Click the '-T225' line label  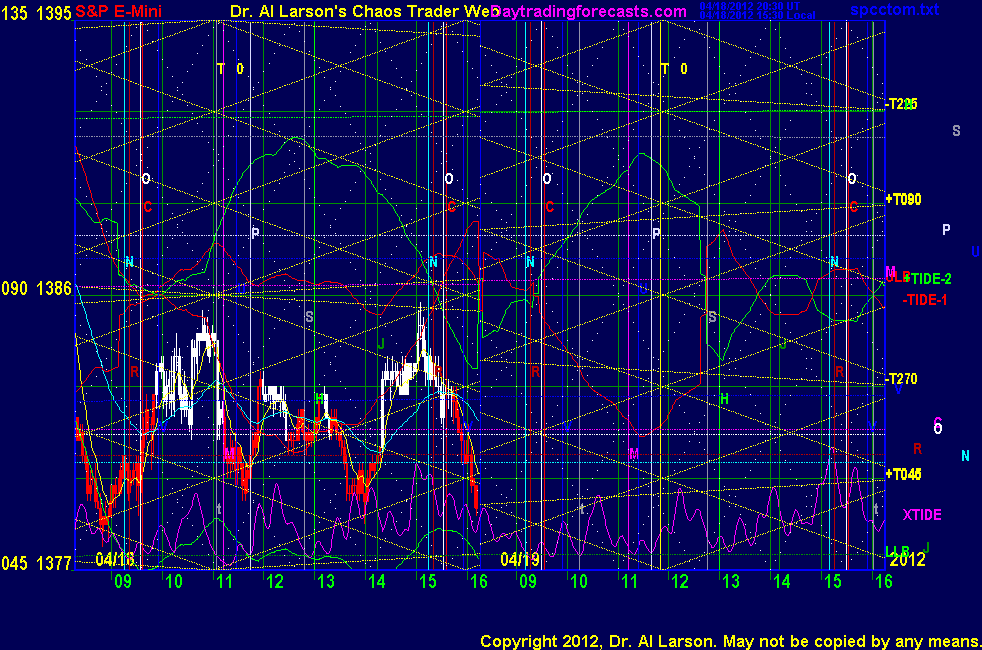click(x=901, y=104)
